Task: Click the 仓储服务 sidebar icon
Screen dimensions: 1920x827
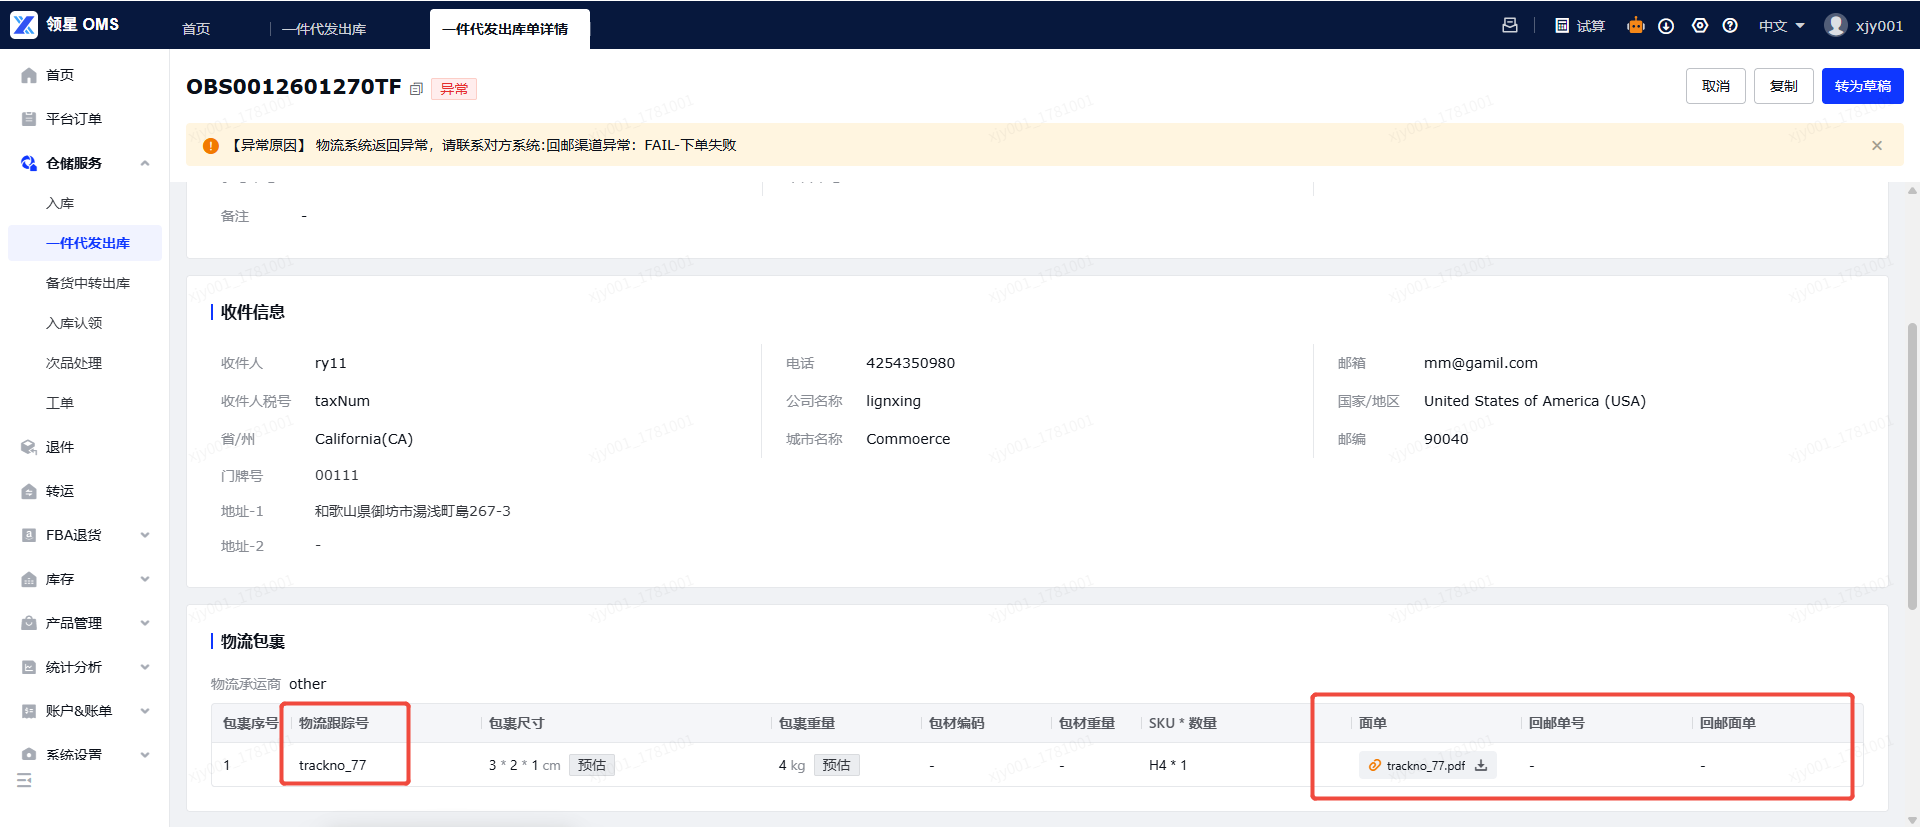Action: (x=29, y=163)
